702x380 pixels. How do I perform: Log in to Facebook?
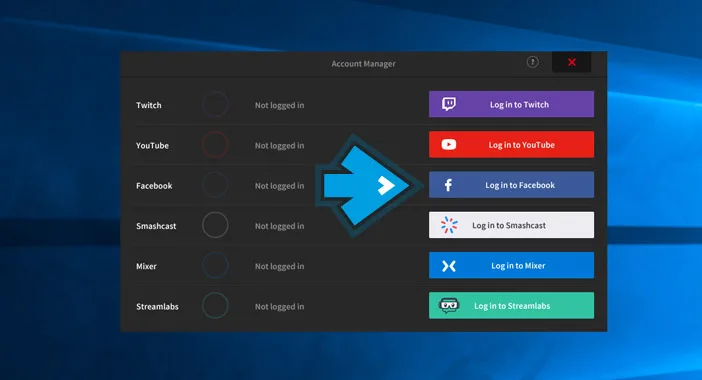(511, 185)
